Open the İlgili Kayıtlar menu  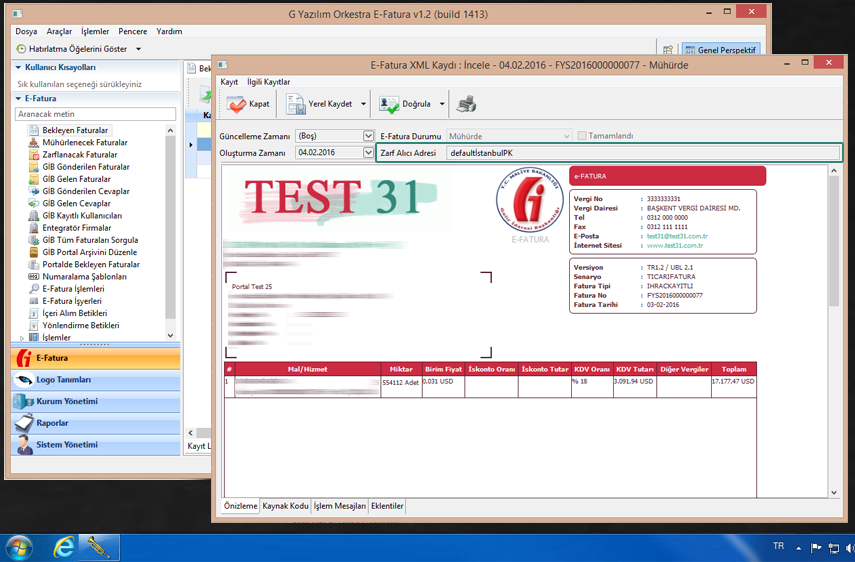pos(268,82)
